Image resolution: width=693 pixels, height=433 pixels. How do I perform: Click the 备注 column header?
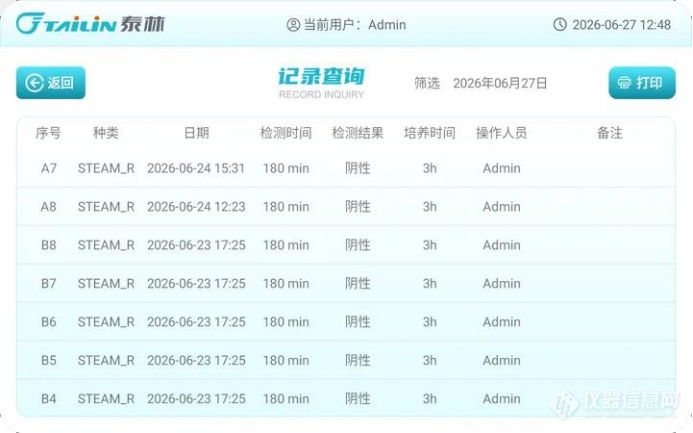click(x=609, y=133)
